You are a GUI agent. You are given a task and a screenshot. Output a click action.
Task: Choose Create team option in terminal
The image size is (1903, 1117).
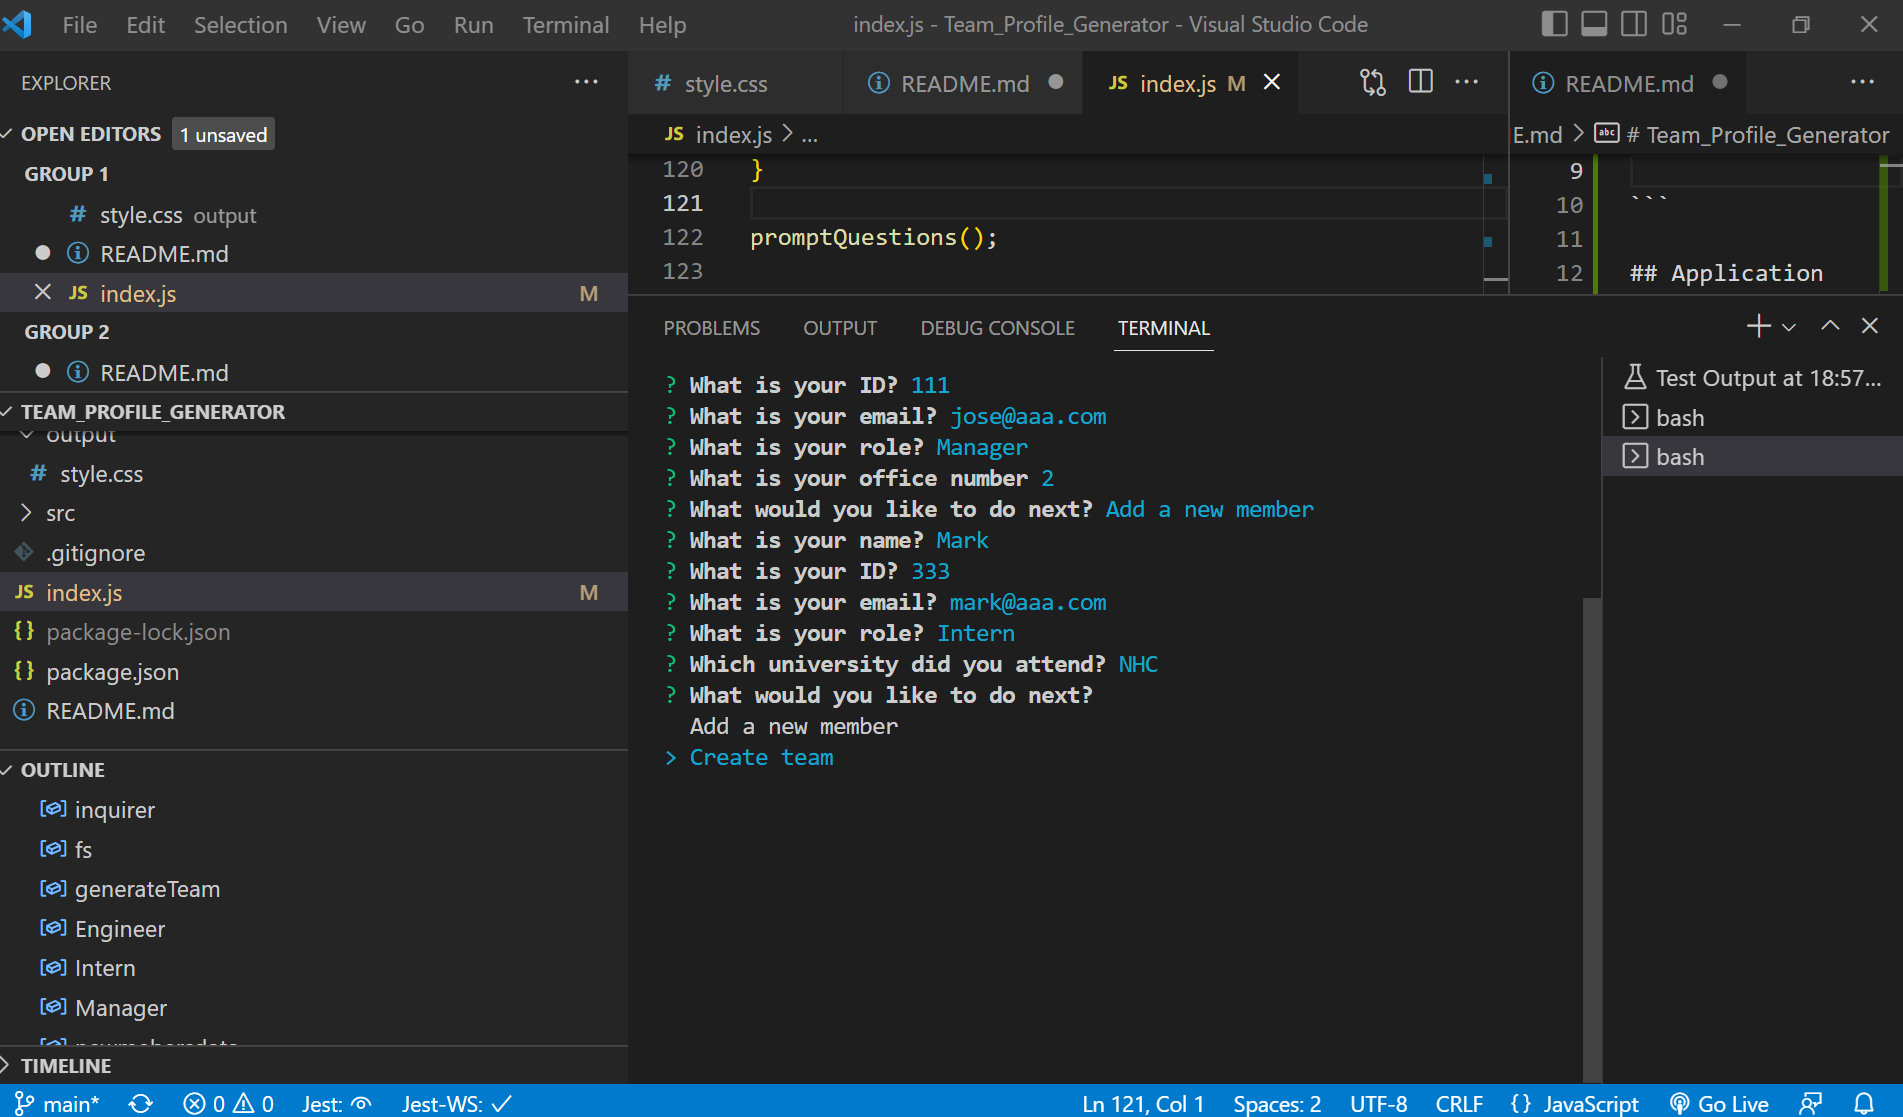(761, 757)
